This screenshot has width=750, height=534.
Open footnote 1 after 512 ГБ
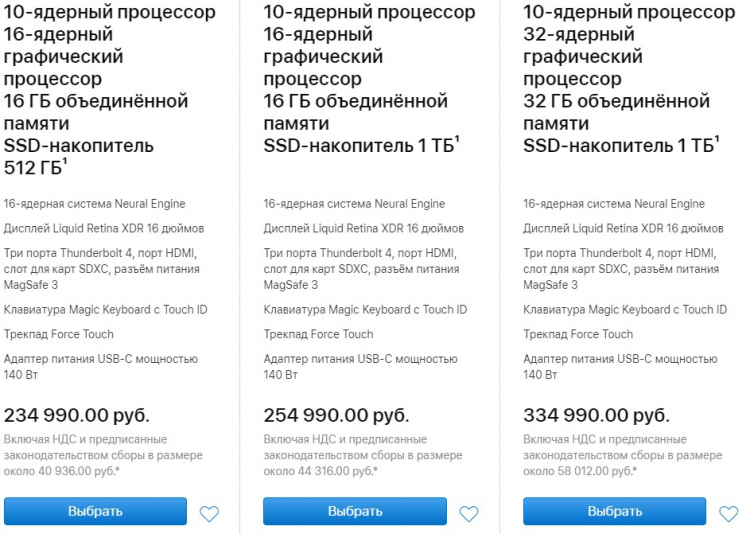coord(65,162)
